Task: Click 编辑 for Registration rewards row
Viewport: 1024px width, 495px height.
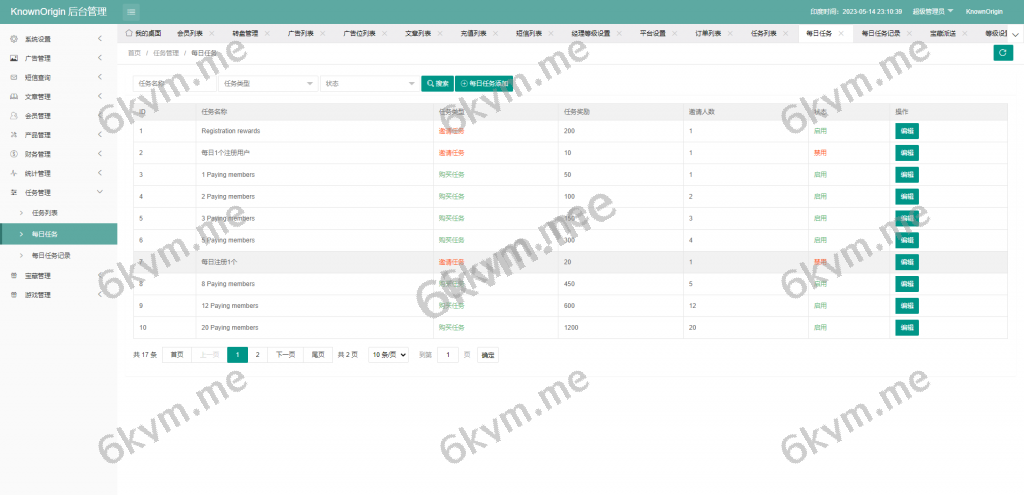Action: click(x=906, y=131)
